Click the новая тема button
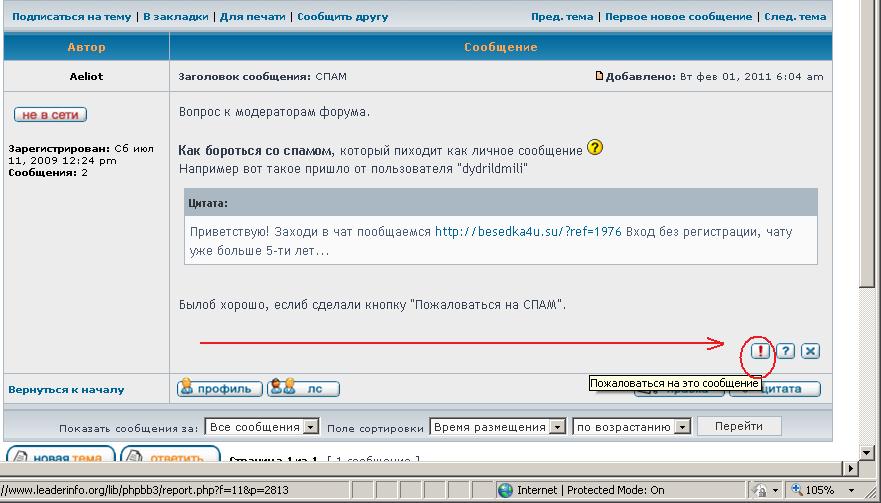The height and width of the screenshot is (503, 881). point(60,454)
